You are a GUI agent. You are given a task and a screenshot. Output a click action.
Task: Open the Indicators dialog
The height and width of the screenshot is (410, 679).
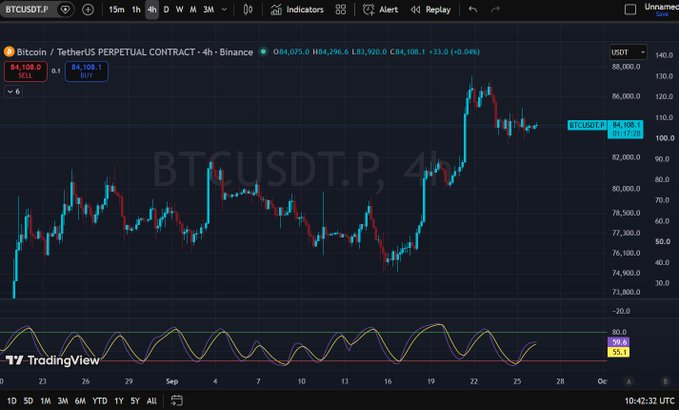[297, 10]
